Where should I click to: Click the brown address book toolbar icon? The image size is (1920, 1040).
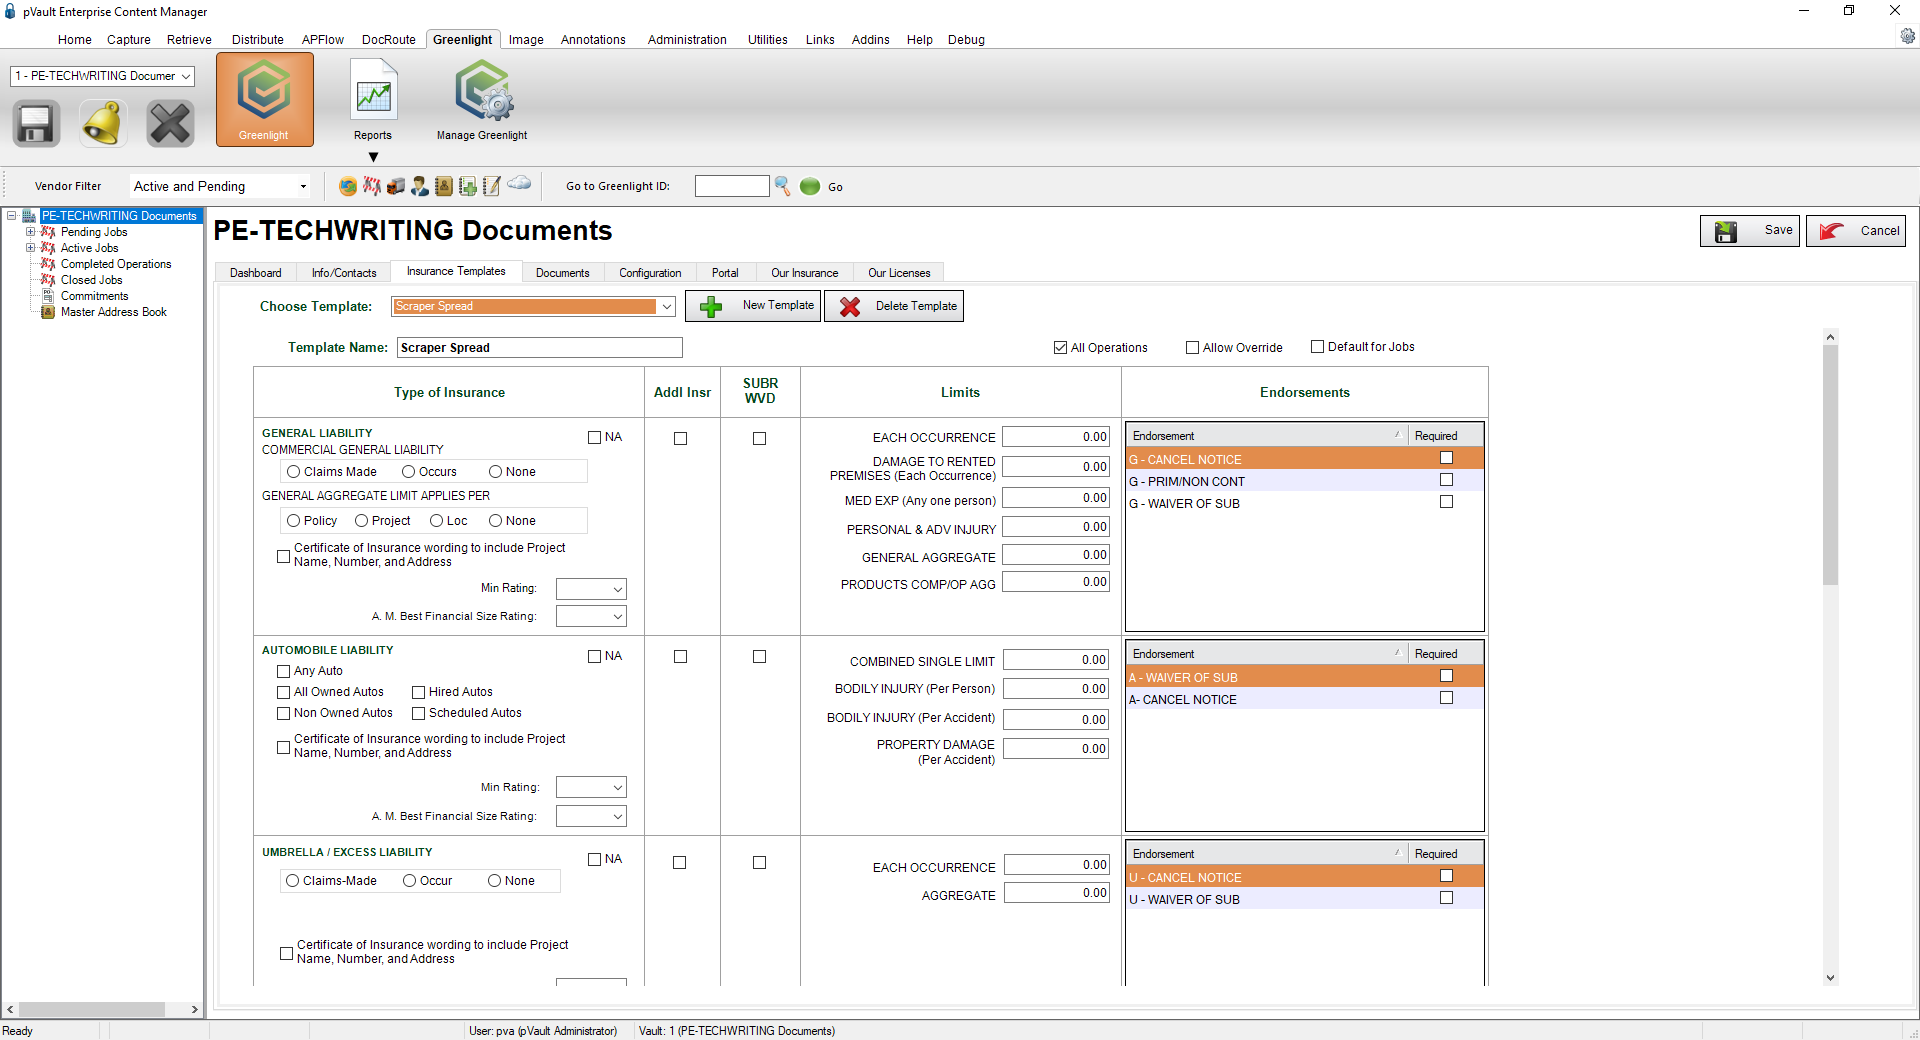click(x=444, y=186)
